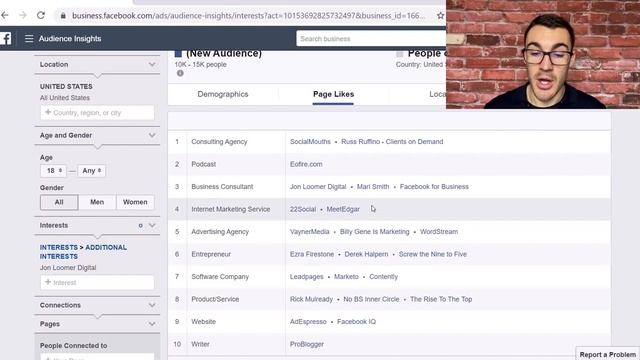Collapse the Age and Gender section chevron
This screenshot has width=640, height=360.
[152, 135]
